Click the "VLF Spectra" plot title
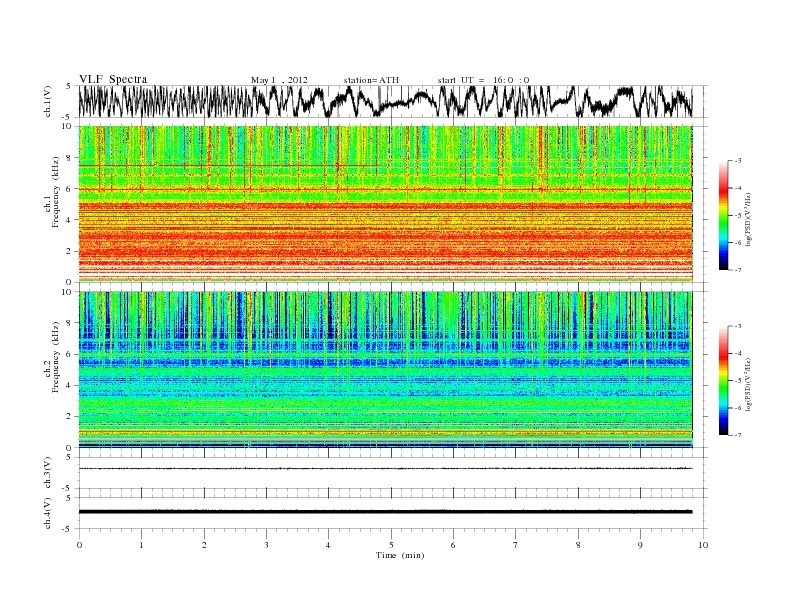The image size is (792, 612). 113,79
